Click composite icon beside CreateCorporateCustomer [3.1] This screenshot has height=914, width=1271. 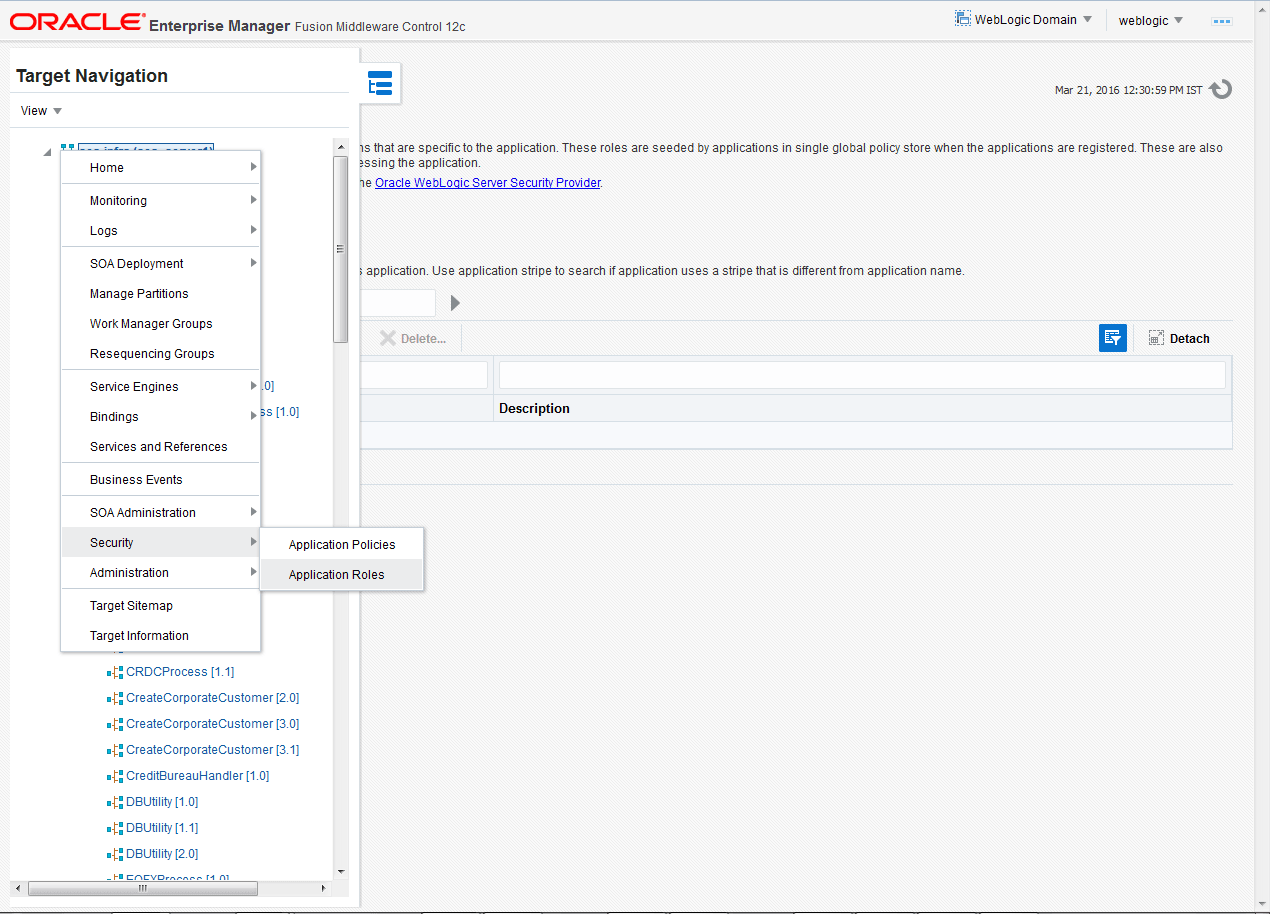click(115, 750)
